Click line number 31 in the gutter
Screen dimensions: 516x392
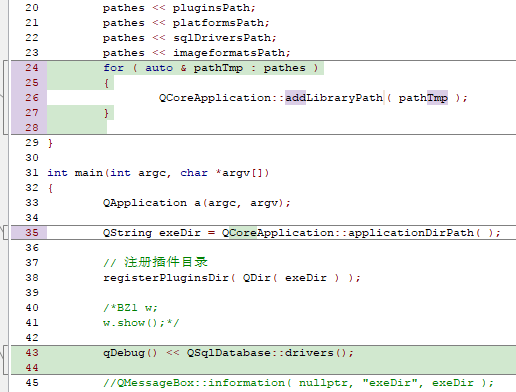tap(32, 173)
